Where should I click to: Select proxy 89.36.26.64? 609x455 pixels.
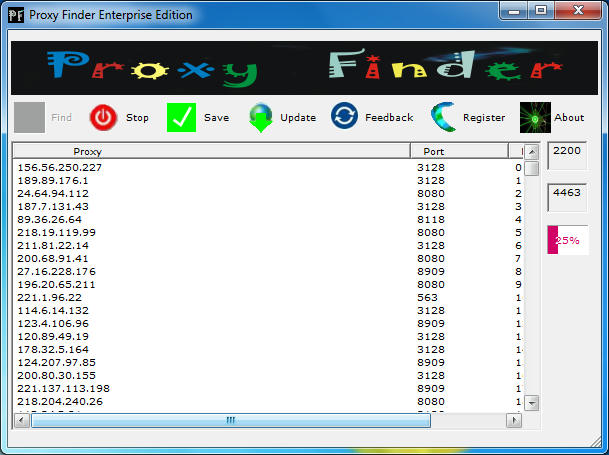(x=49, y=220)
